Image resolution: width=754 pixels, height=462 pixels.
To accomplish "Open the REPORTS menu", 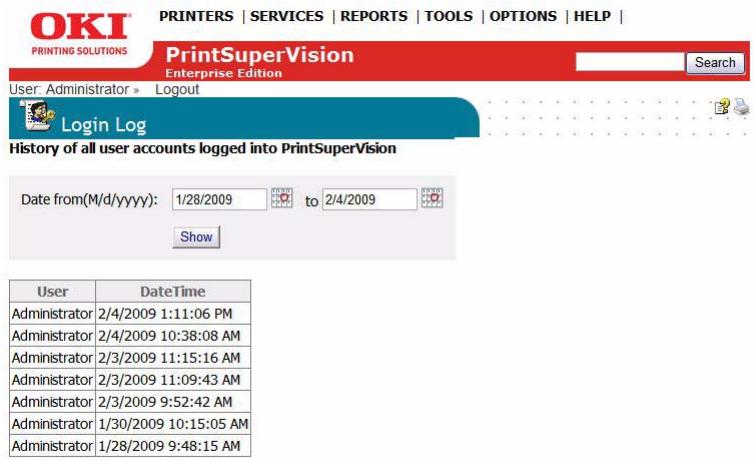I will point(374,16).
